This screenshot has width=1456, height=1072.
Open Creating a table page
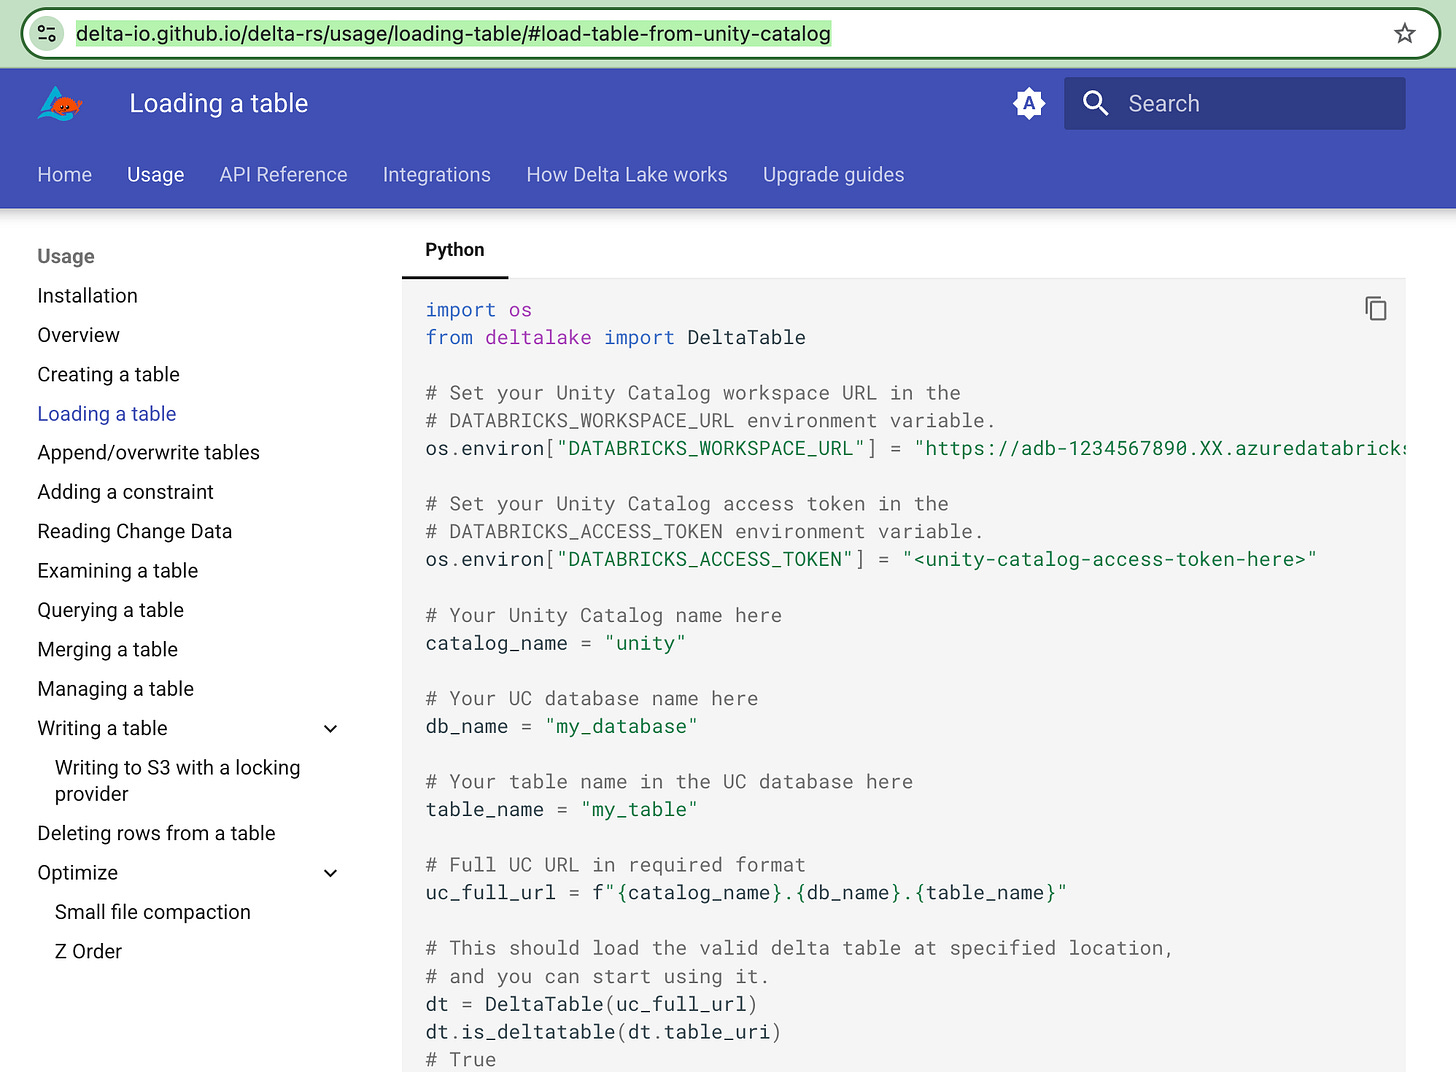coord(109,375)
